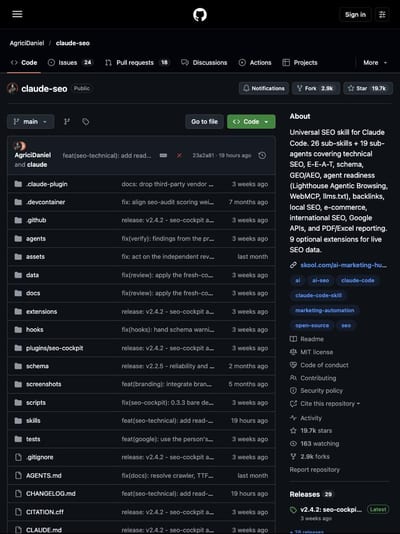Select the open-source topic tag
The image size is (400, 534).
(312, 326)
